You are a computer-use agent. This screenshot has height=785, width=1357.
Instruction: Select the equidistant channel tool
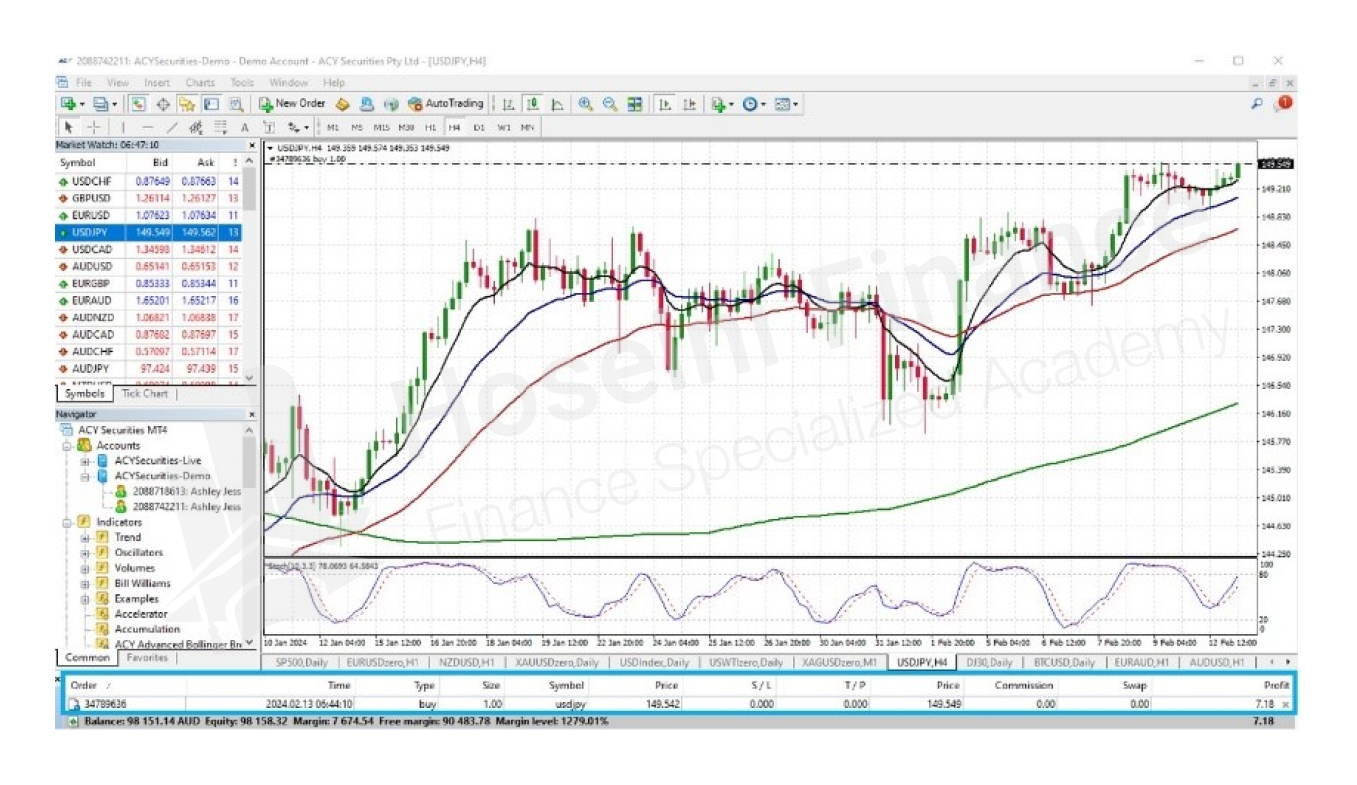(196, 127)
